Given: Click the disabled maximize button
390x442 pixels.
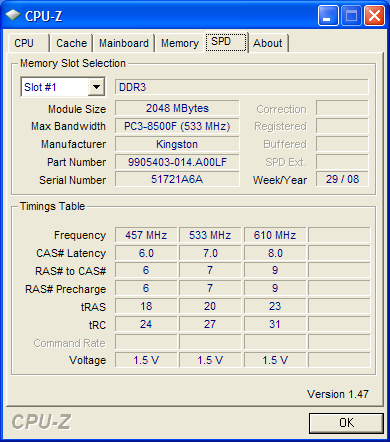Looking at the screenshot, I should coord(351,16).
